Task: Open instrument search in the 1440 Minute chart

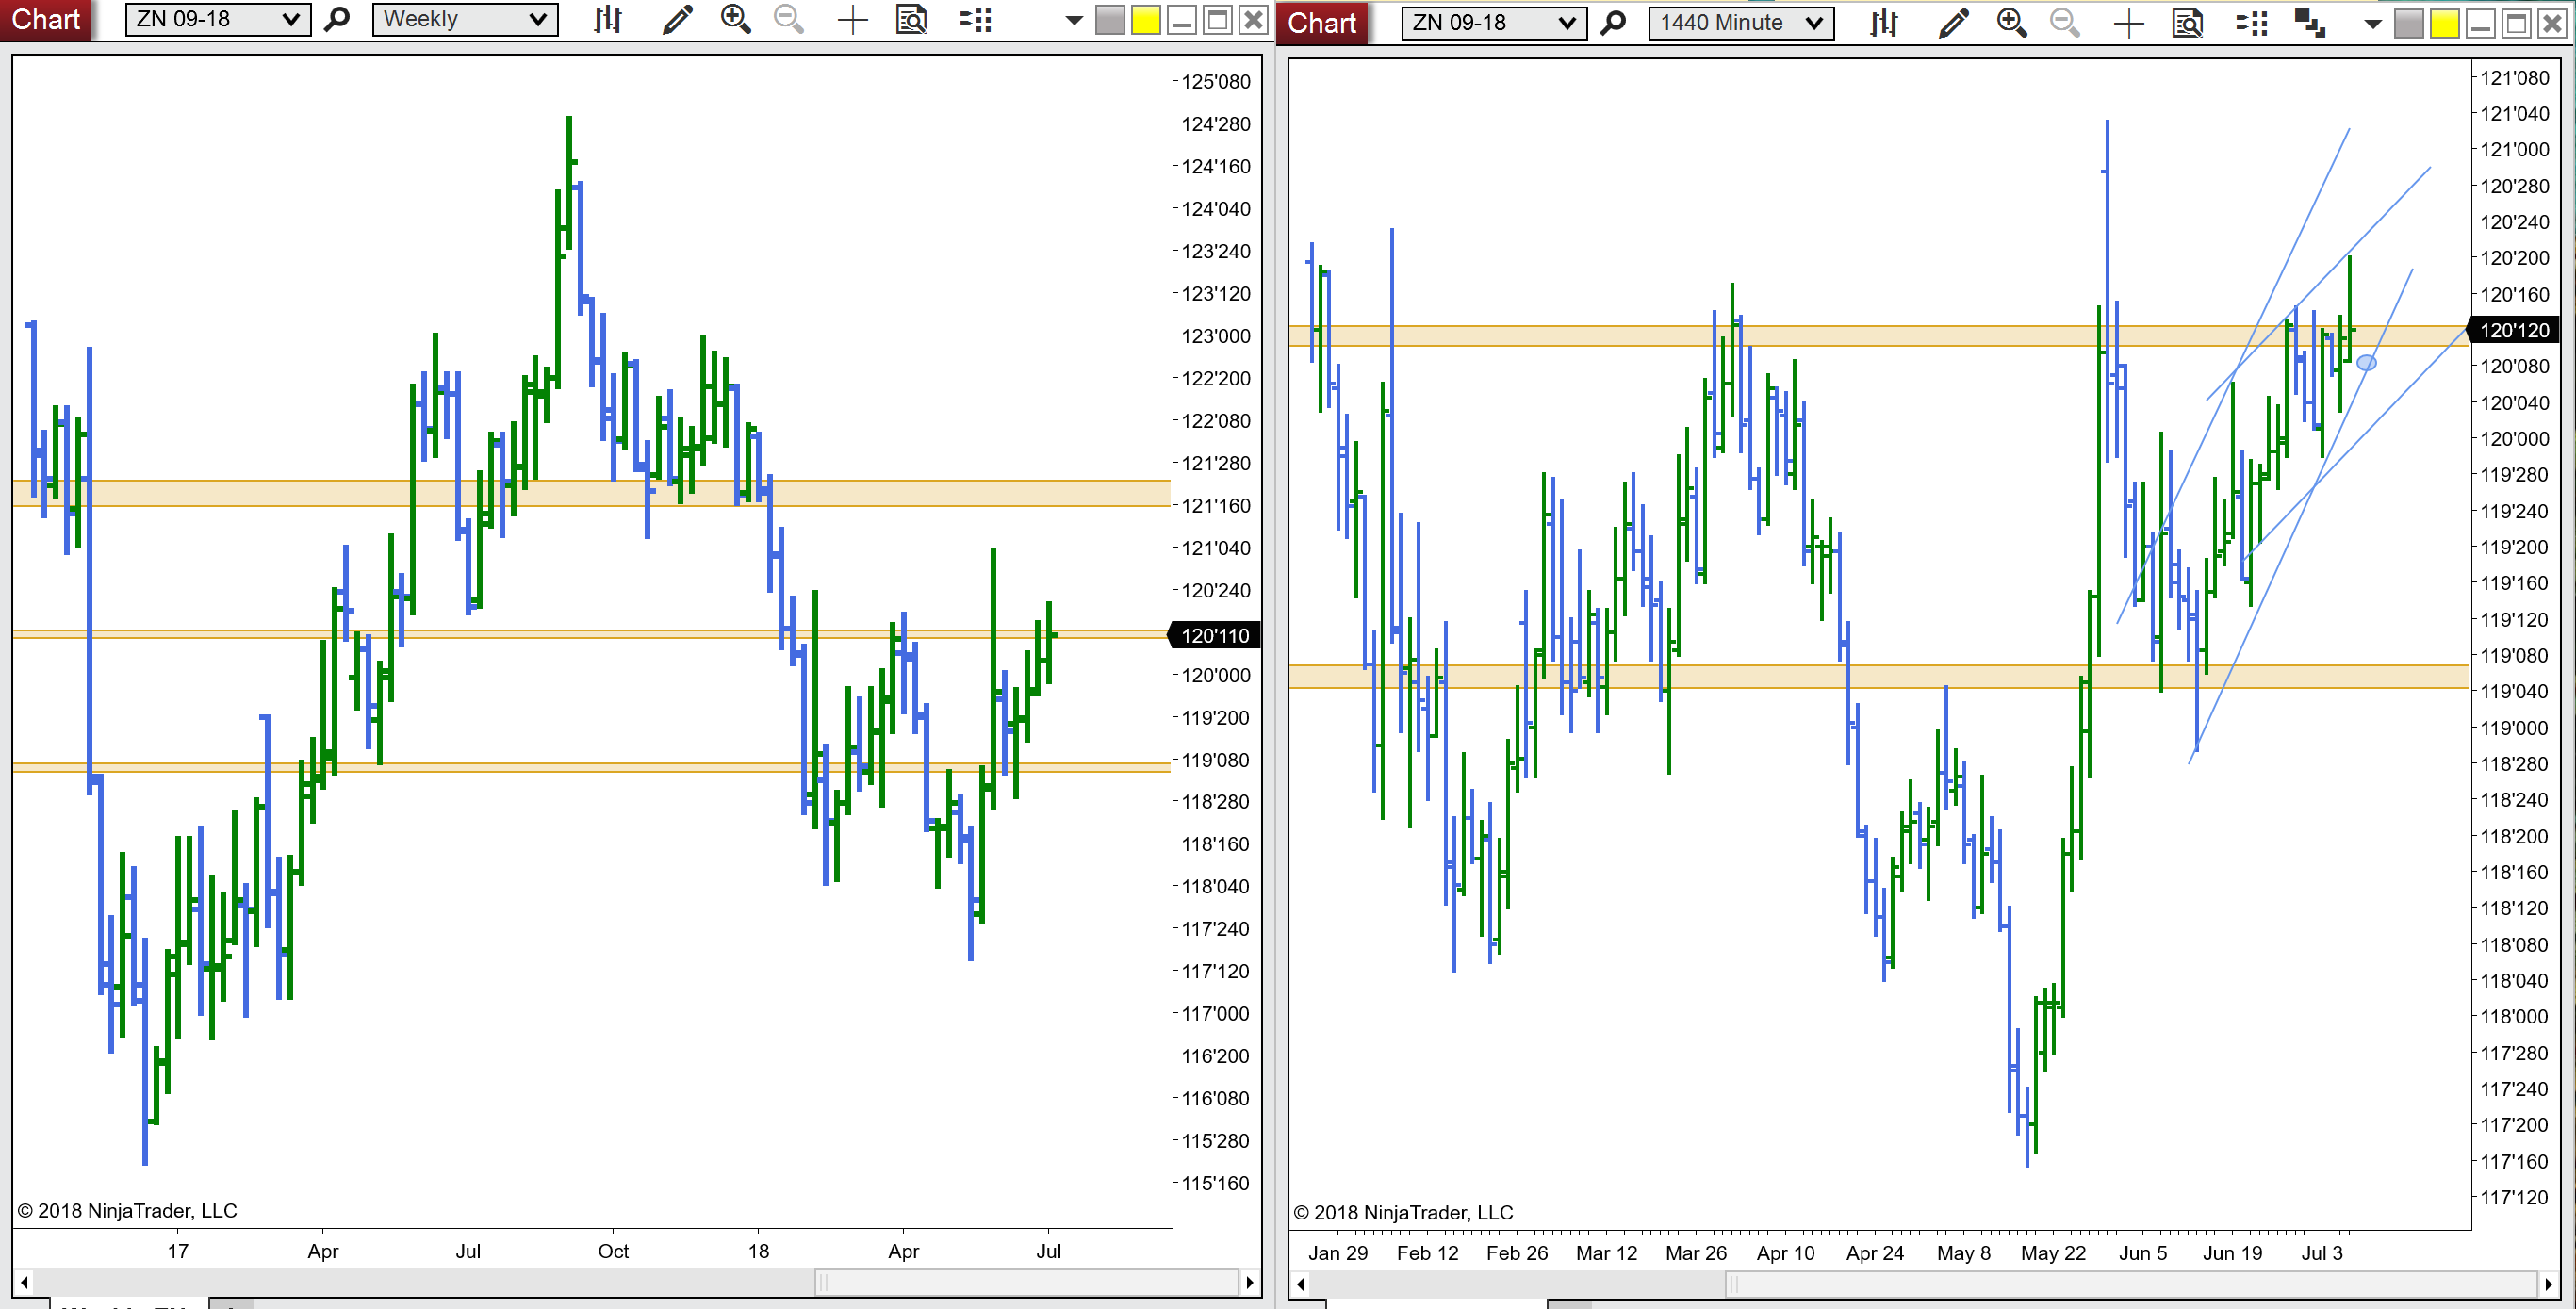Action: click(1613, 23)
